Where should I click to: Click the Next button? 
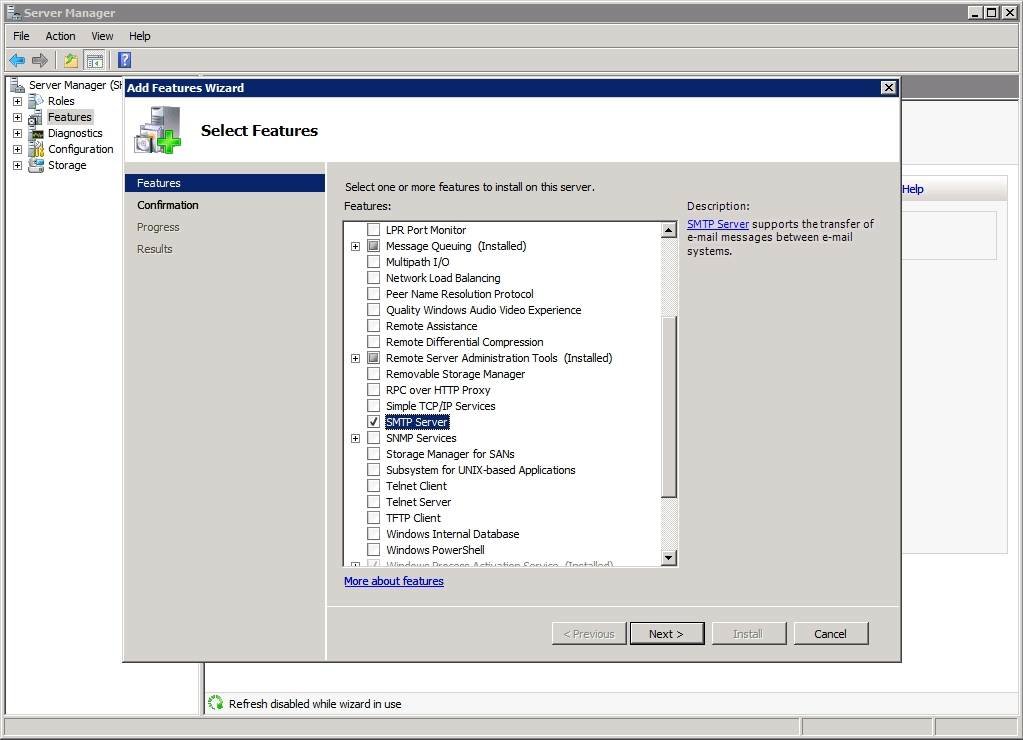tap(666, 634)
